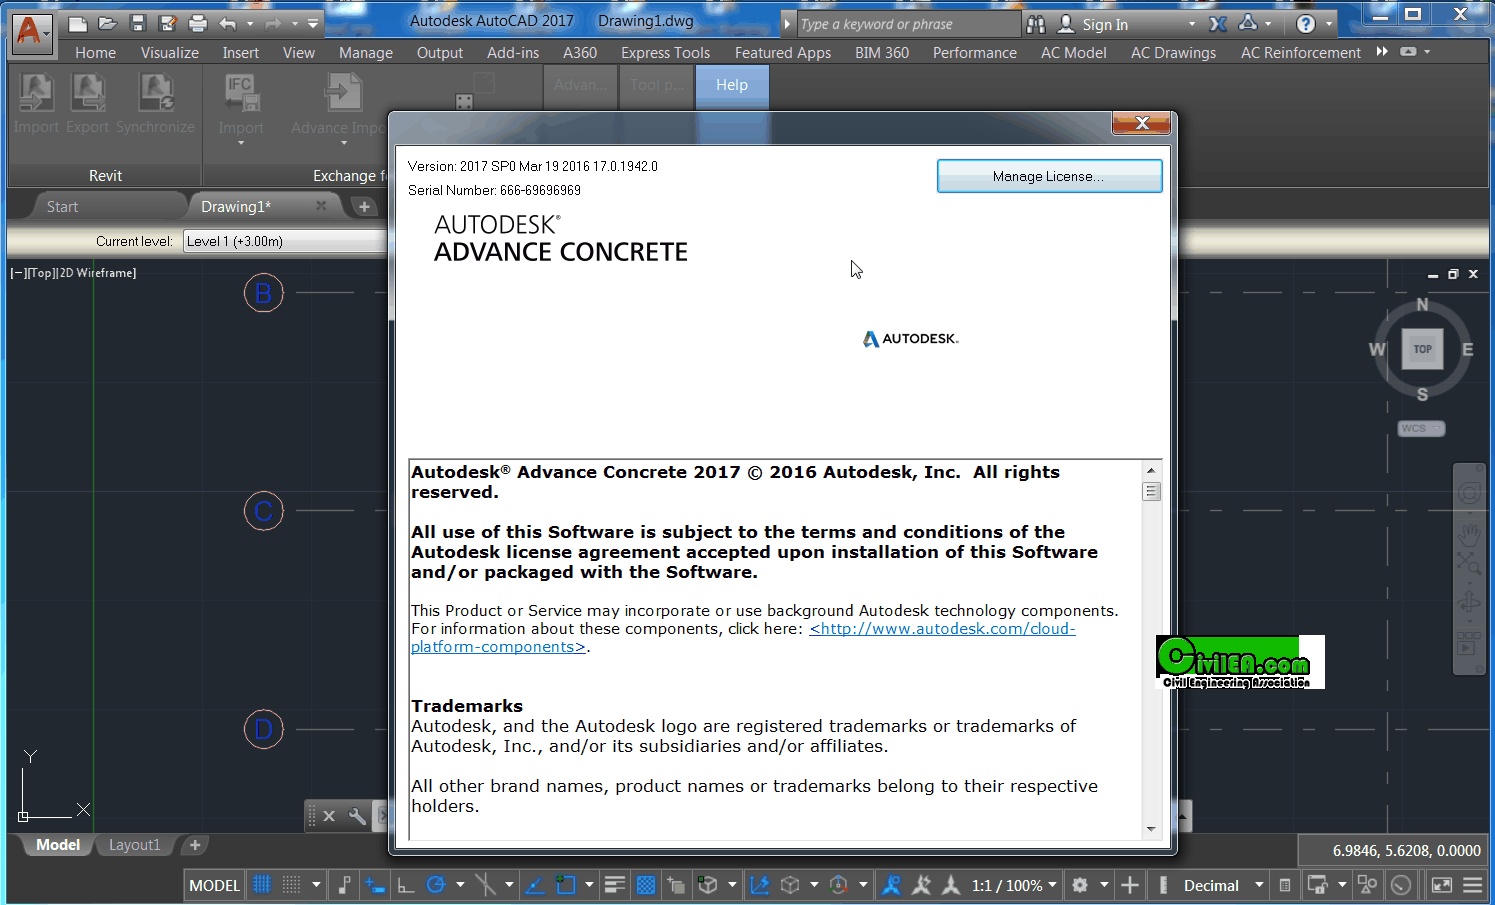Screen dimensions: 1495x905
Task: Toggle 2D Object Snap in status bar
Action: tap(566, 885)
